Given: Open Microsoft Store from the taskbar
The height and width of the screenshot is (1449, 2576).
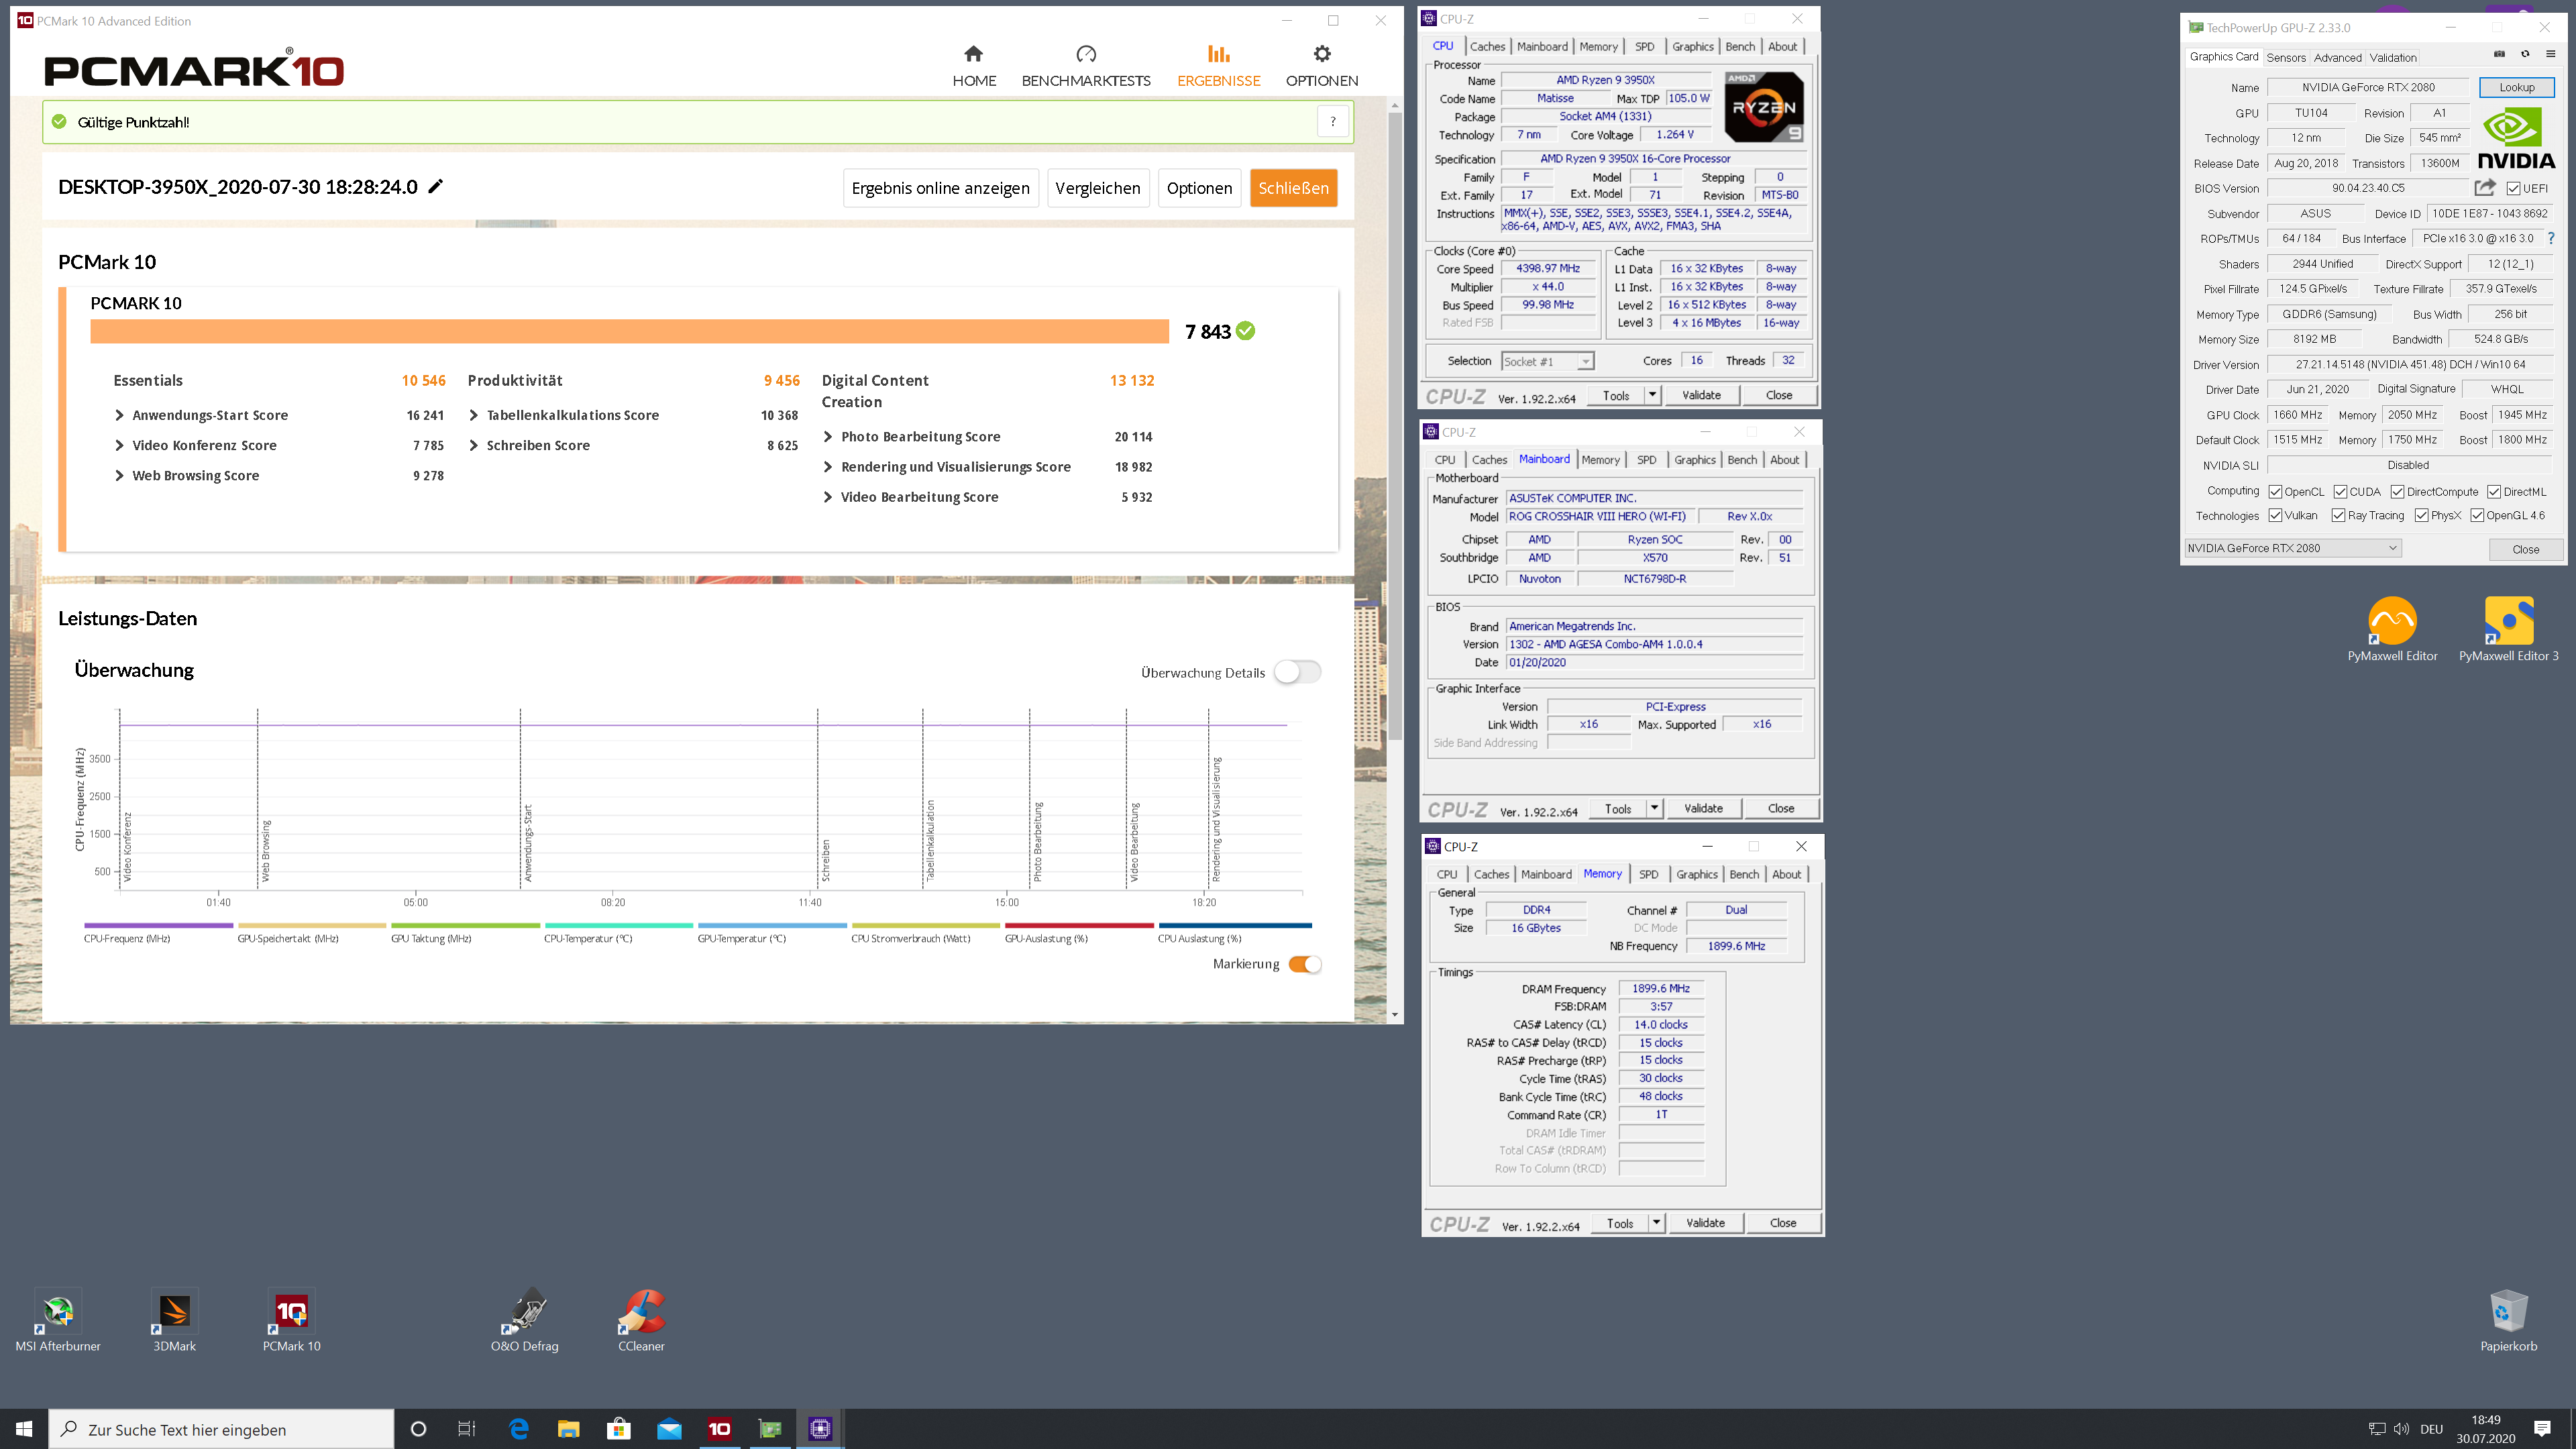Looking at the screenshot, I should [x=619, y=1429].
